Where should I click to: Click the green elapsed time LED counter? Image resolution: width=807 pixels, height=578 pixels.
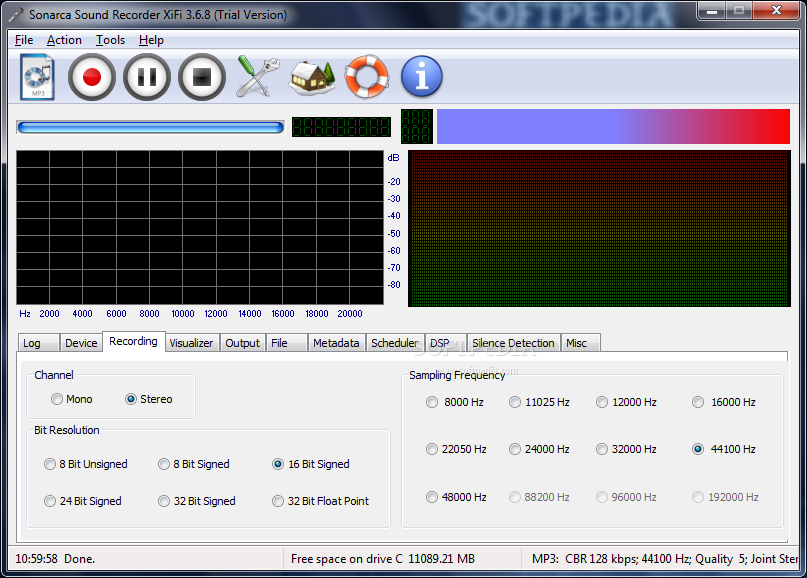(341, 127)
